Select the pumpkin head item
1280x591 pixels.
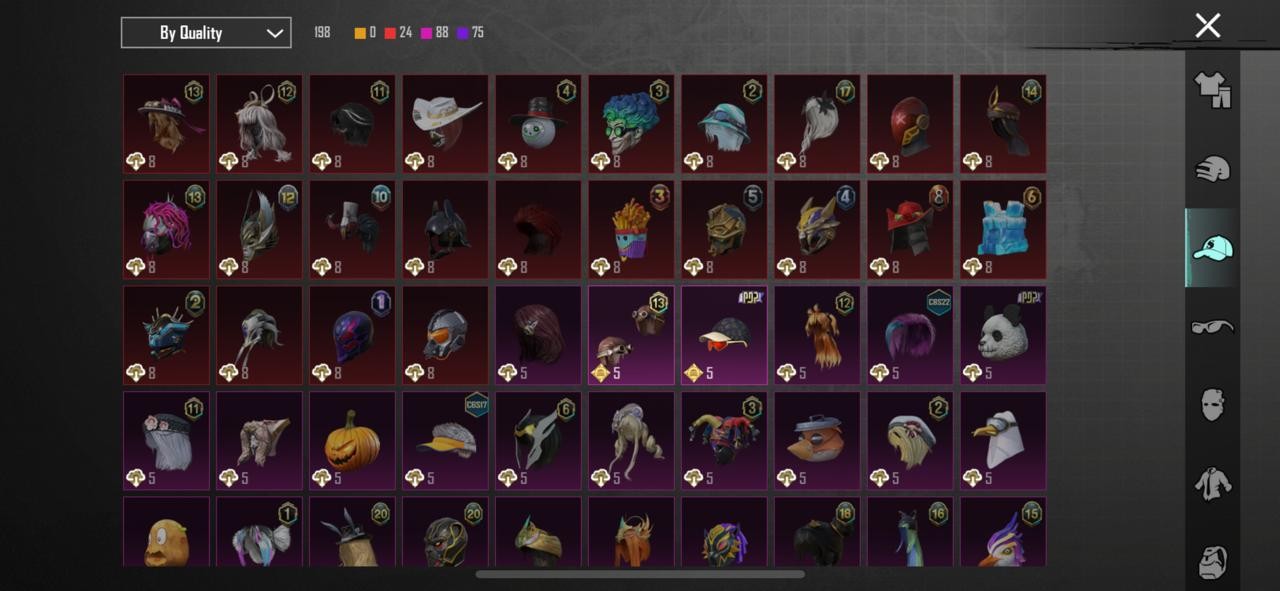(x=352, y=441)
